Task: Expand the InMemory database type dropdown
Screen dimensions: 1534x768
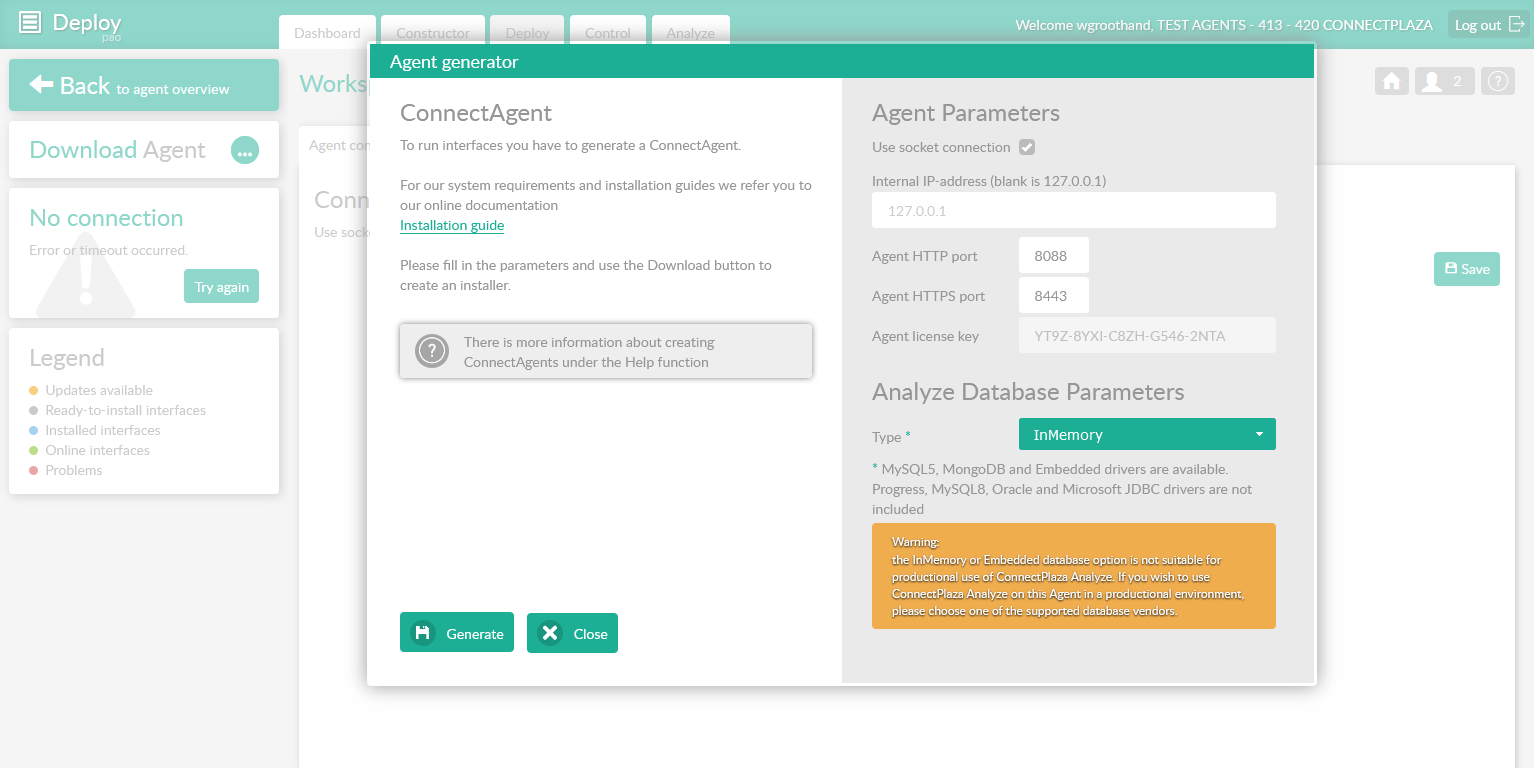Action: click(1147, 434)
